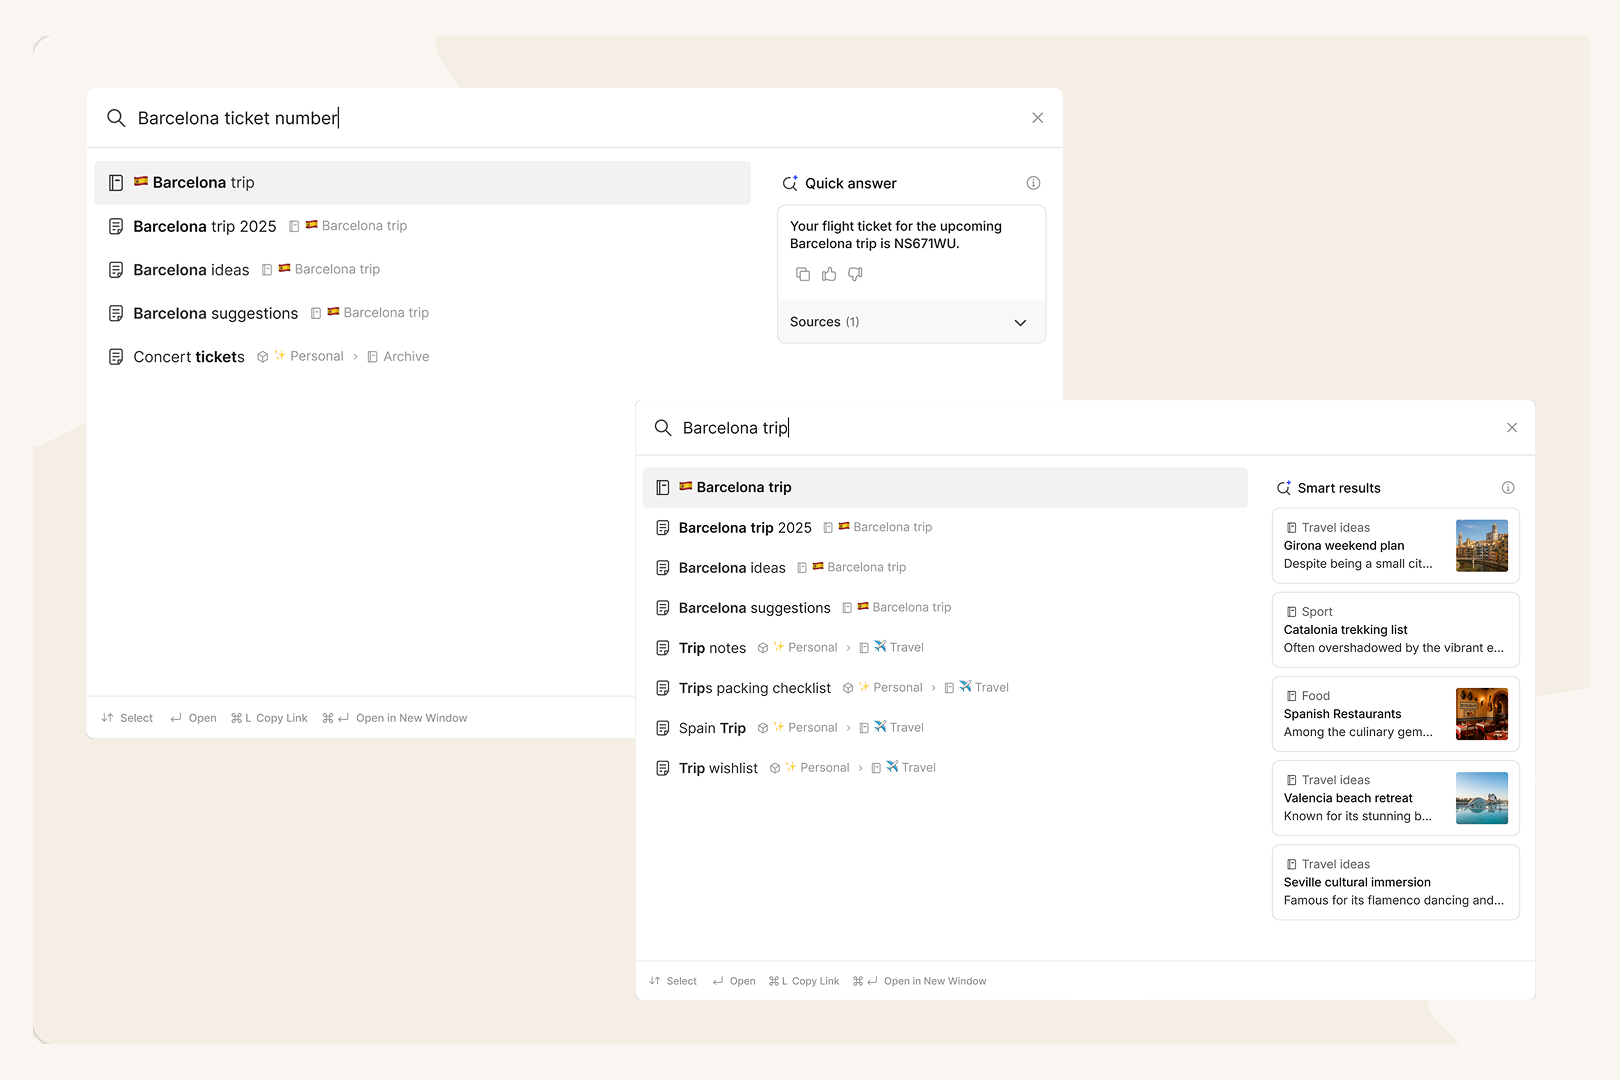Click in the Barcelona trip search field

[x=1000, y=428]
